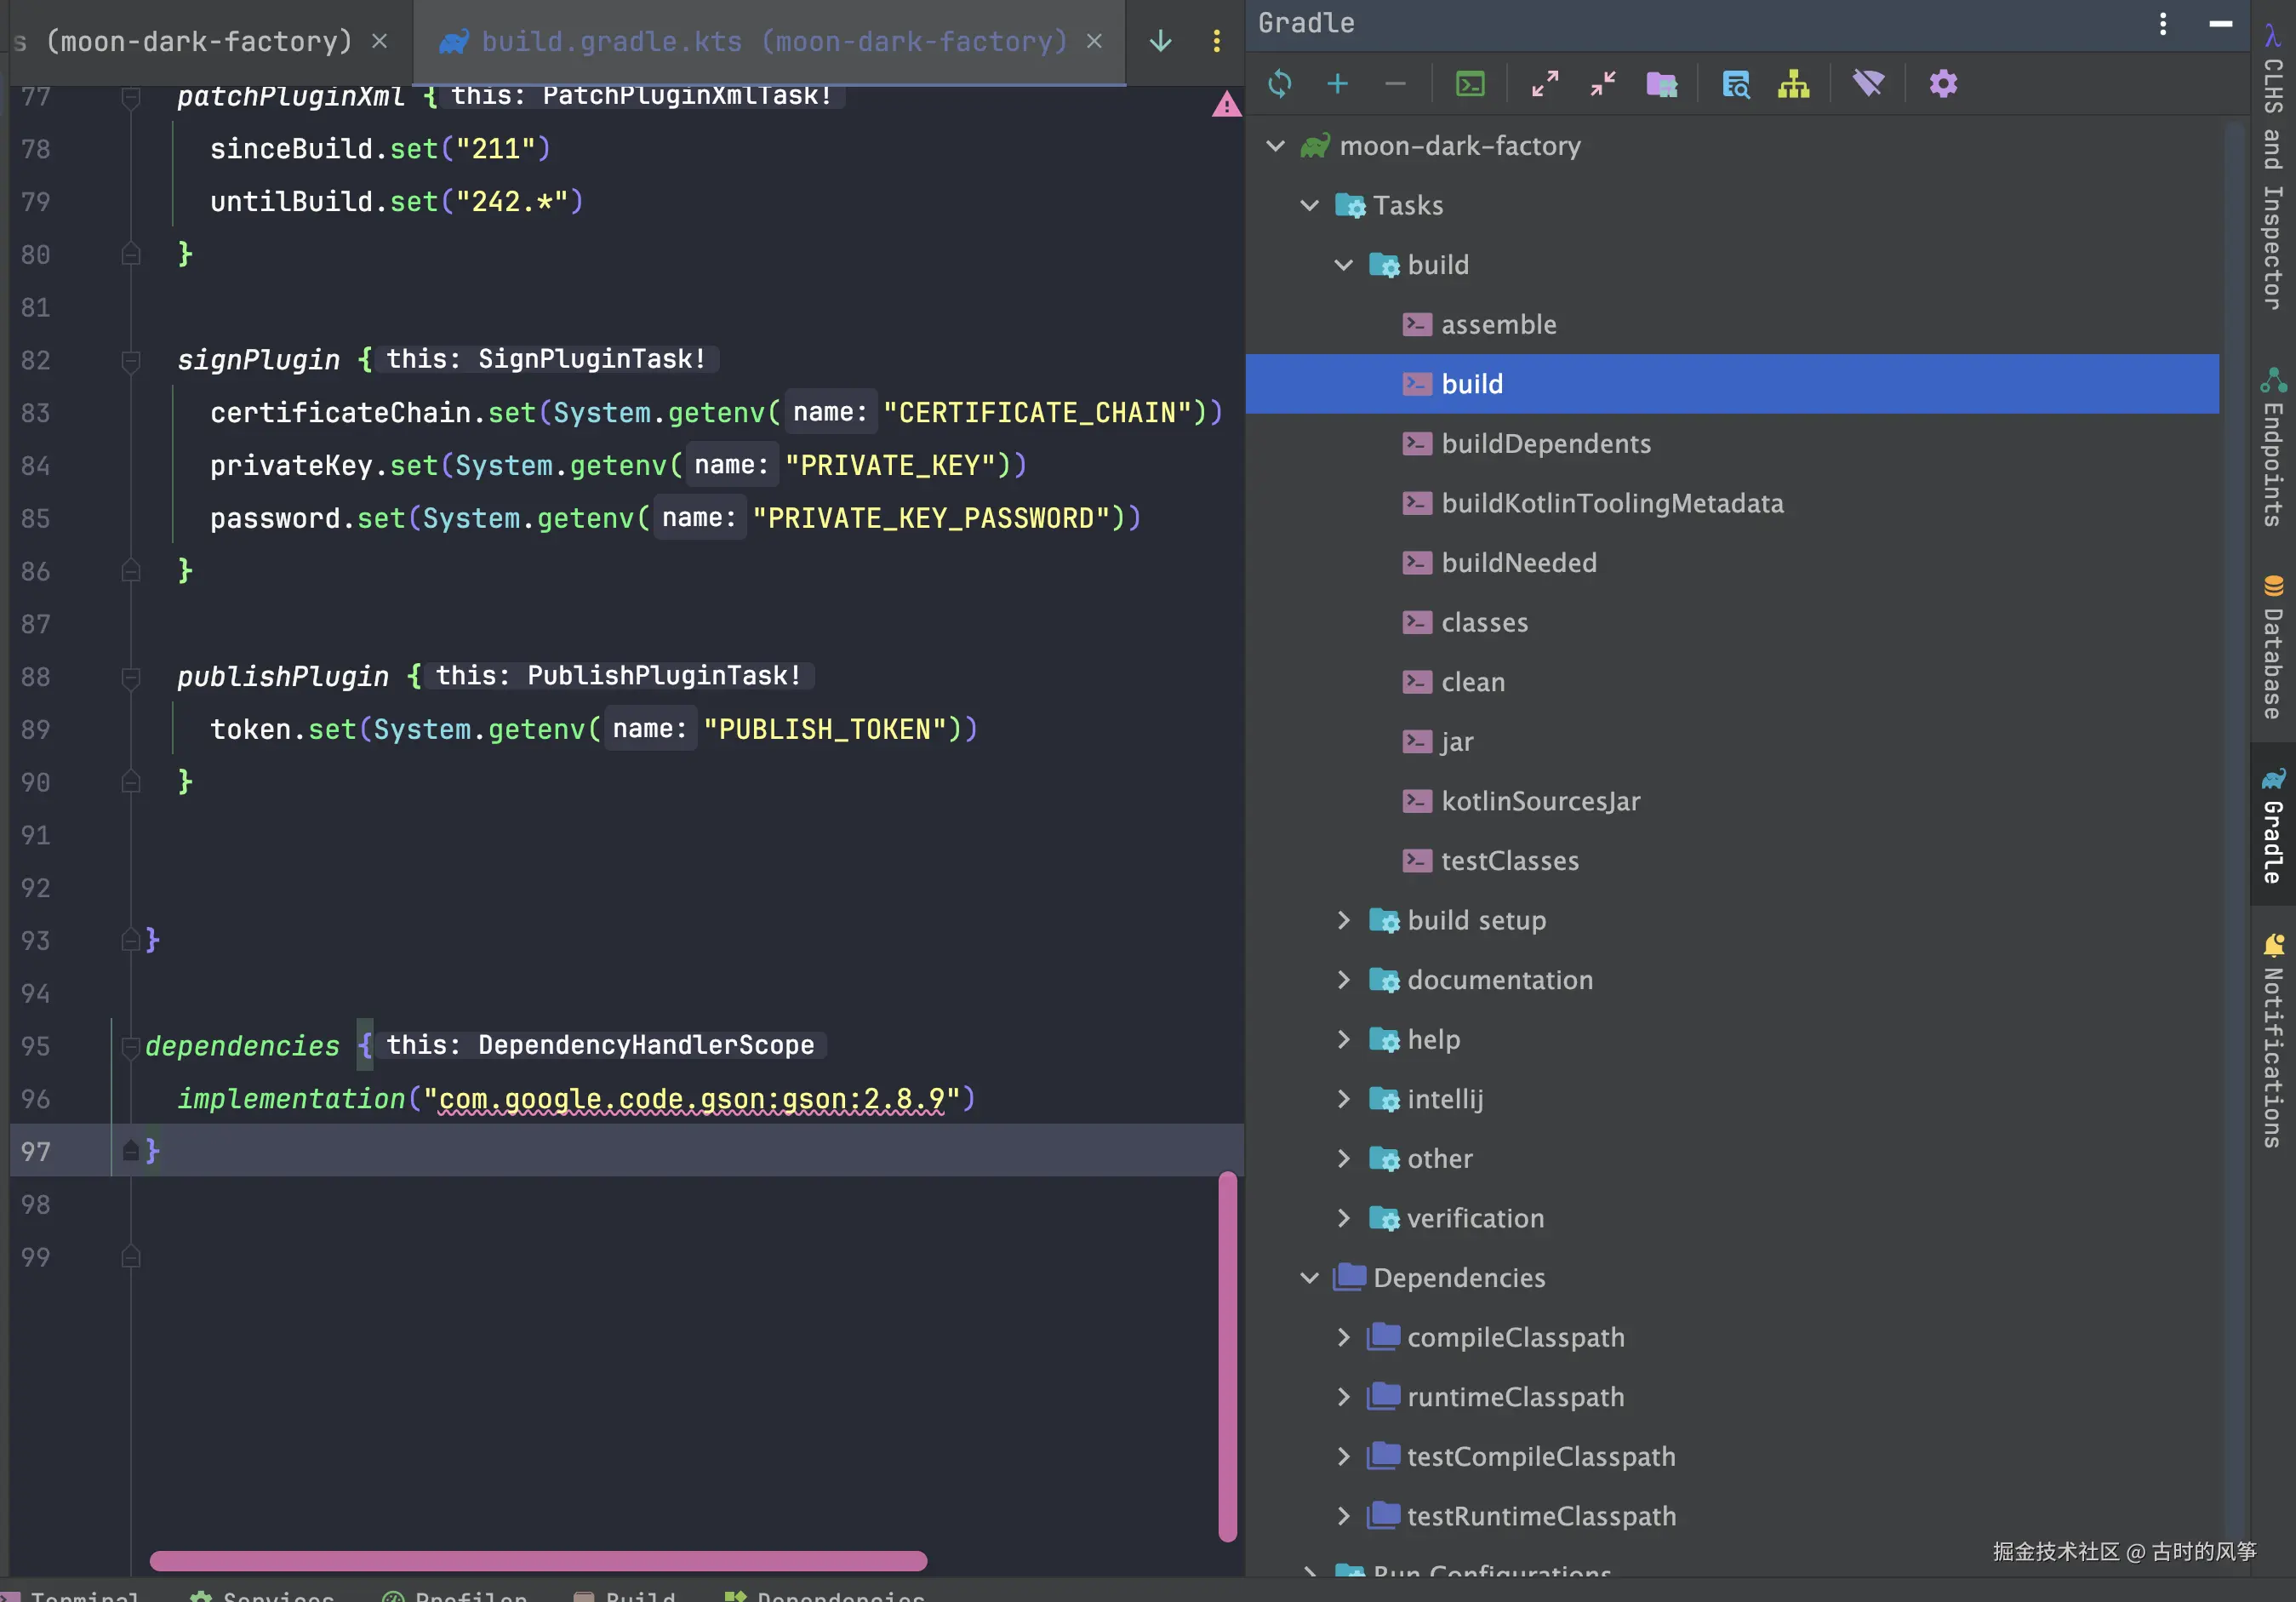Image resolution: width=2296 pixels, height=1602 pixels.
Task: Fold the signPlugin code block
Action: pos(131,360)
